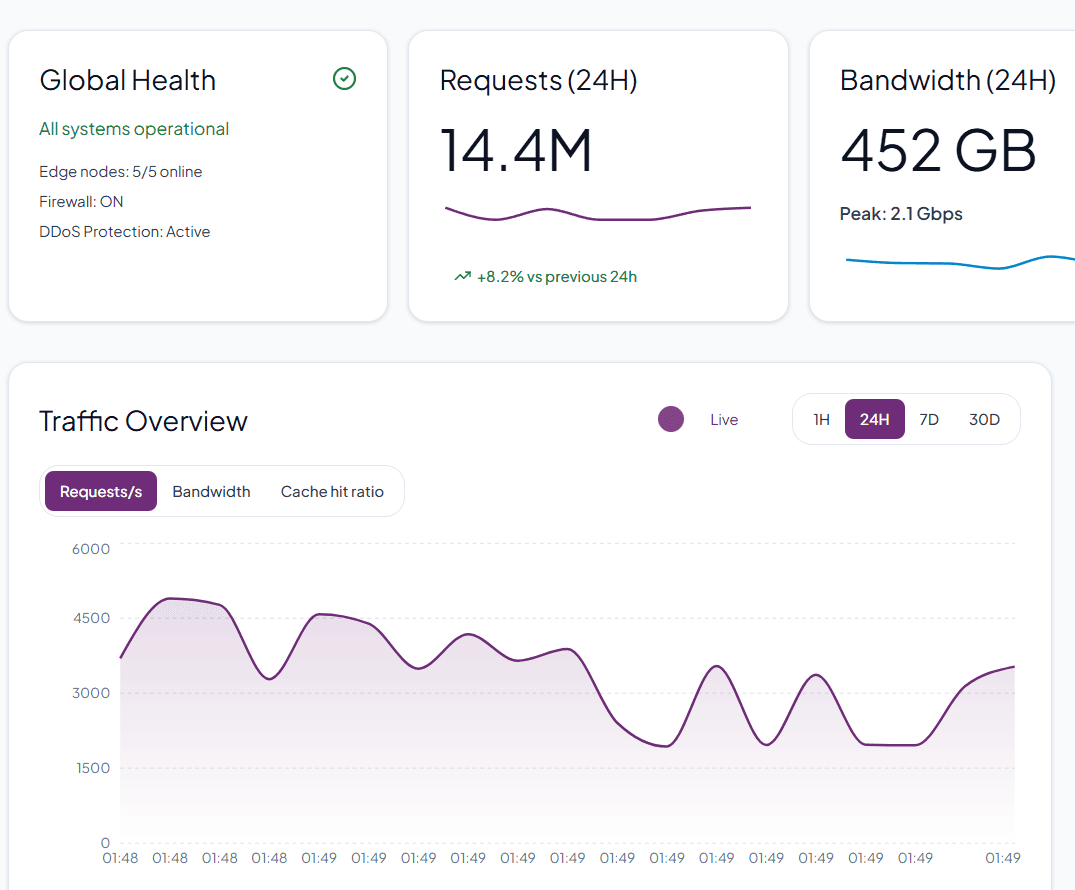Click the Traffic Overview heading
This screenshot has height=890, width=1075.
(x=143, y=421)
